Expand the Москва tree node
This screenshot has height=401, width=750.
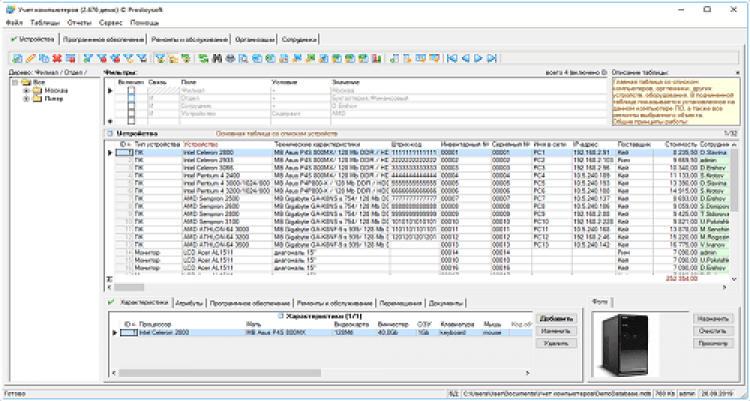(26, 92)
